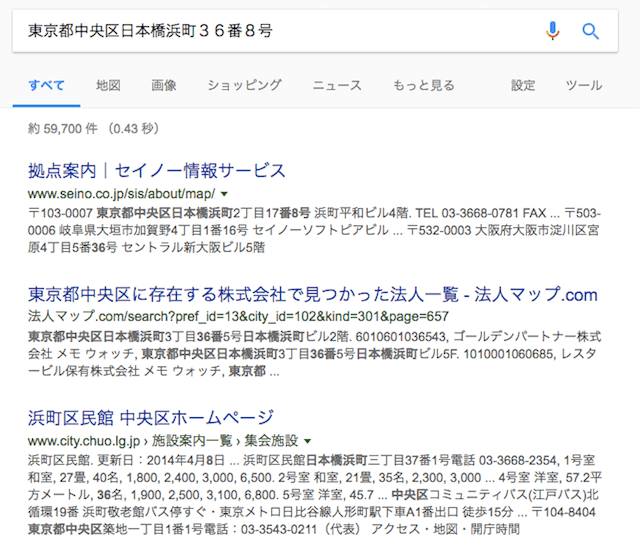Open the ショッピング tab
Viewport: 640px width, 552px height.
click(x=244, y=85)
